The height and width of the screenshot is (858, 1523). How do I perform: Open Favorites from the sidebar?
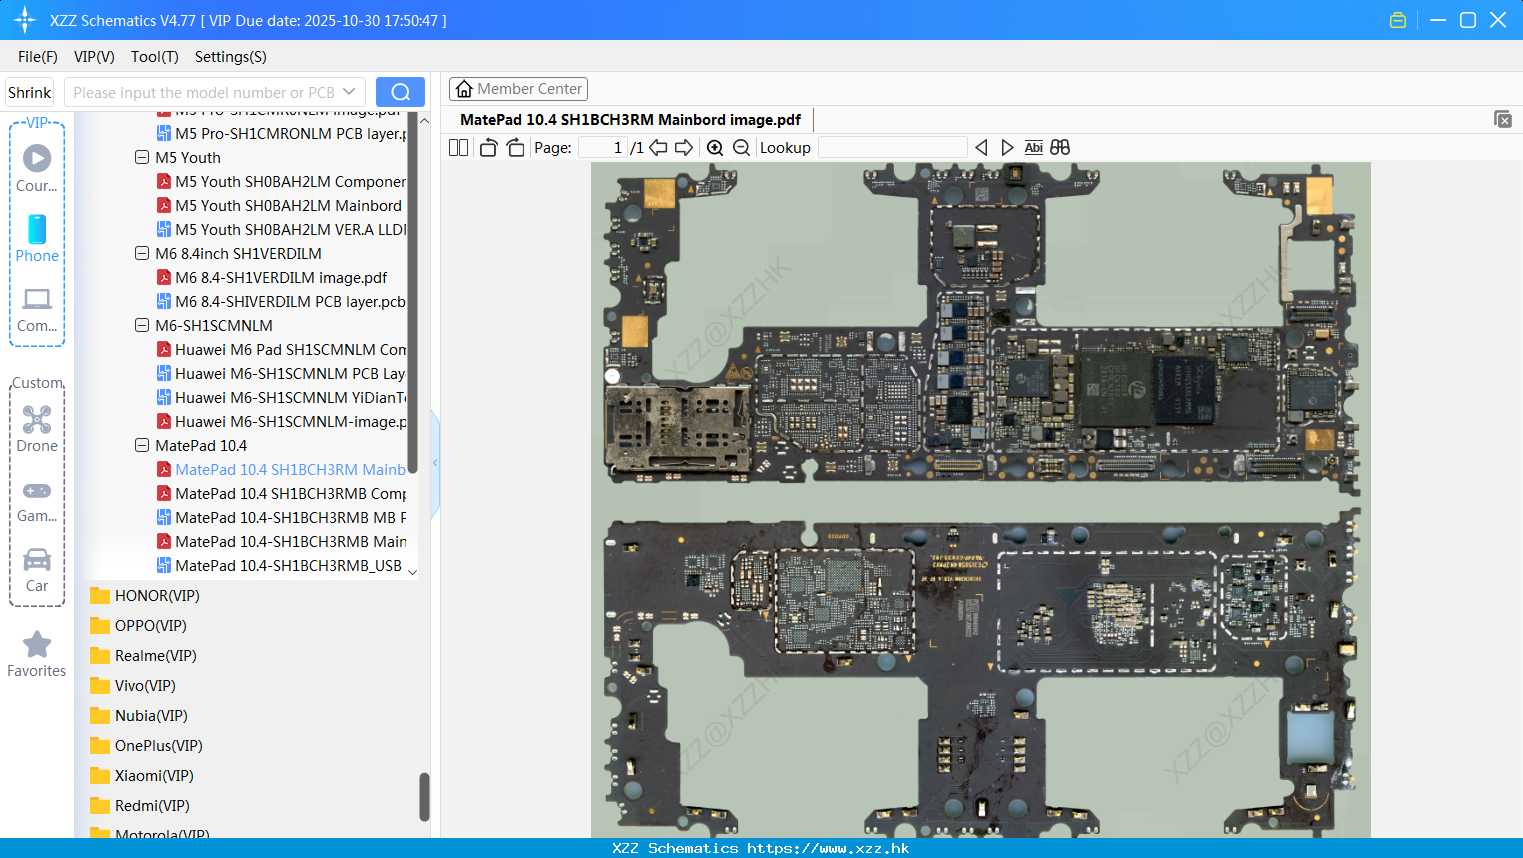[37, 654]
